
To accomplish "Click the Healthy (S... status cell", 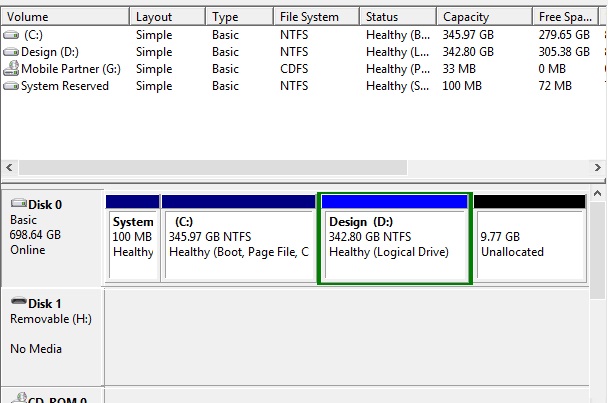I will (398, 86).
